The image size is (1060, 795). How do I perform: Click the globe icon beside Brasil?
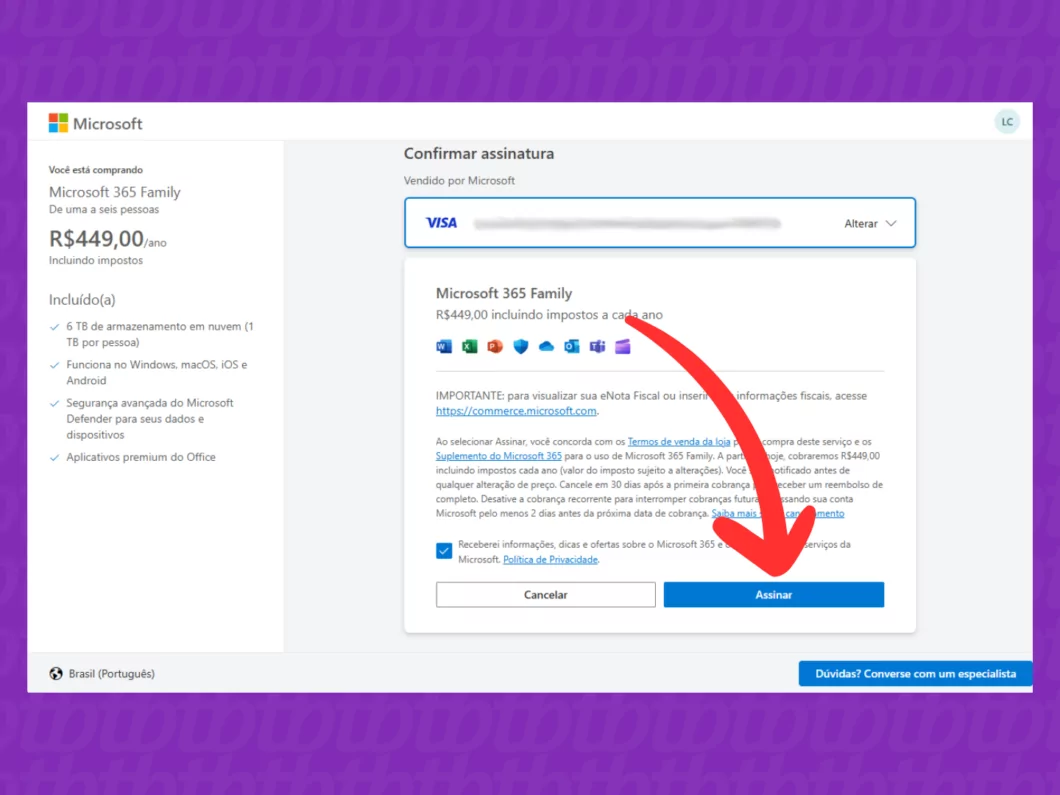56,673
